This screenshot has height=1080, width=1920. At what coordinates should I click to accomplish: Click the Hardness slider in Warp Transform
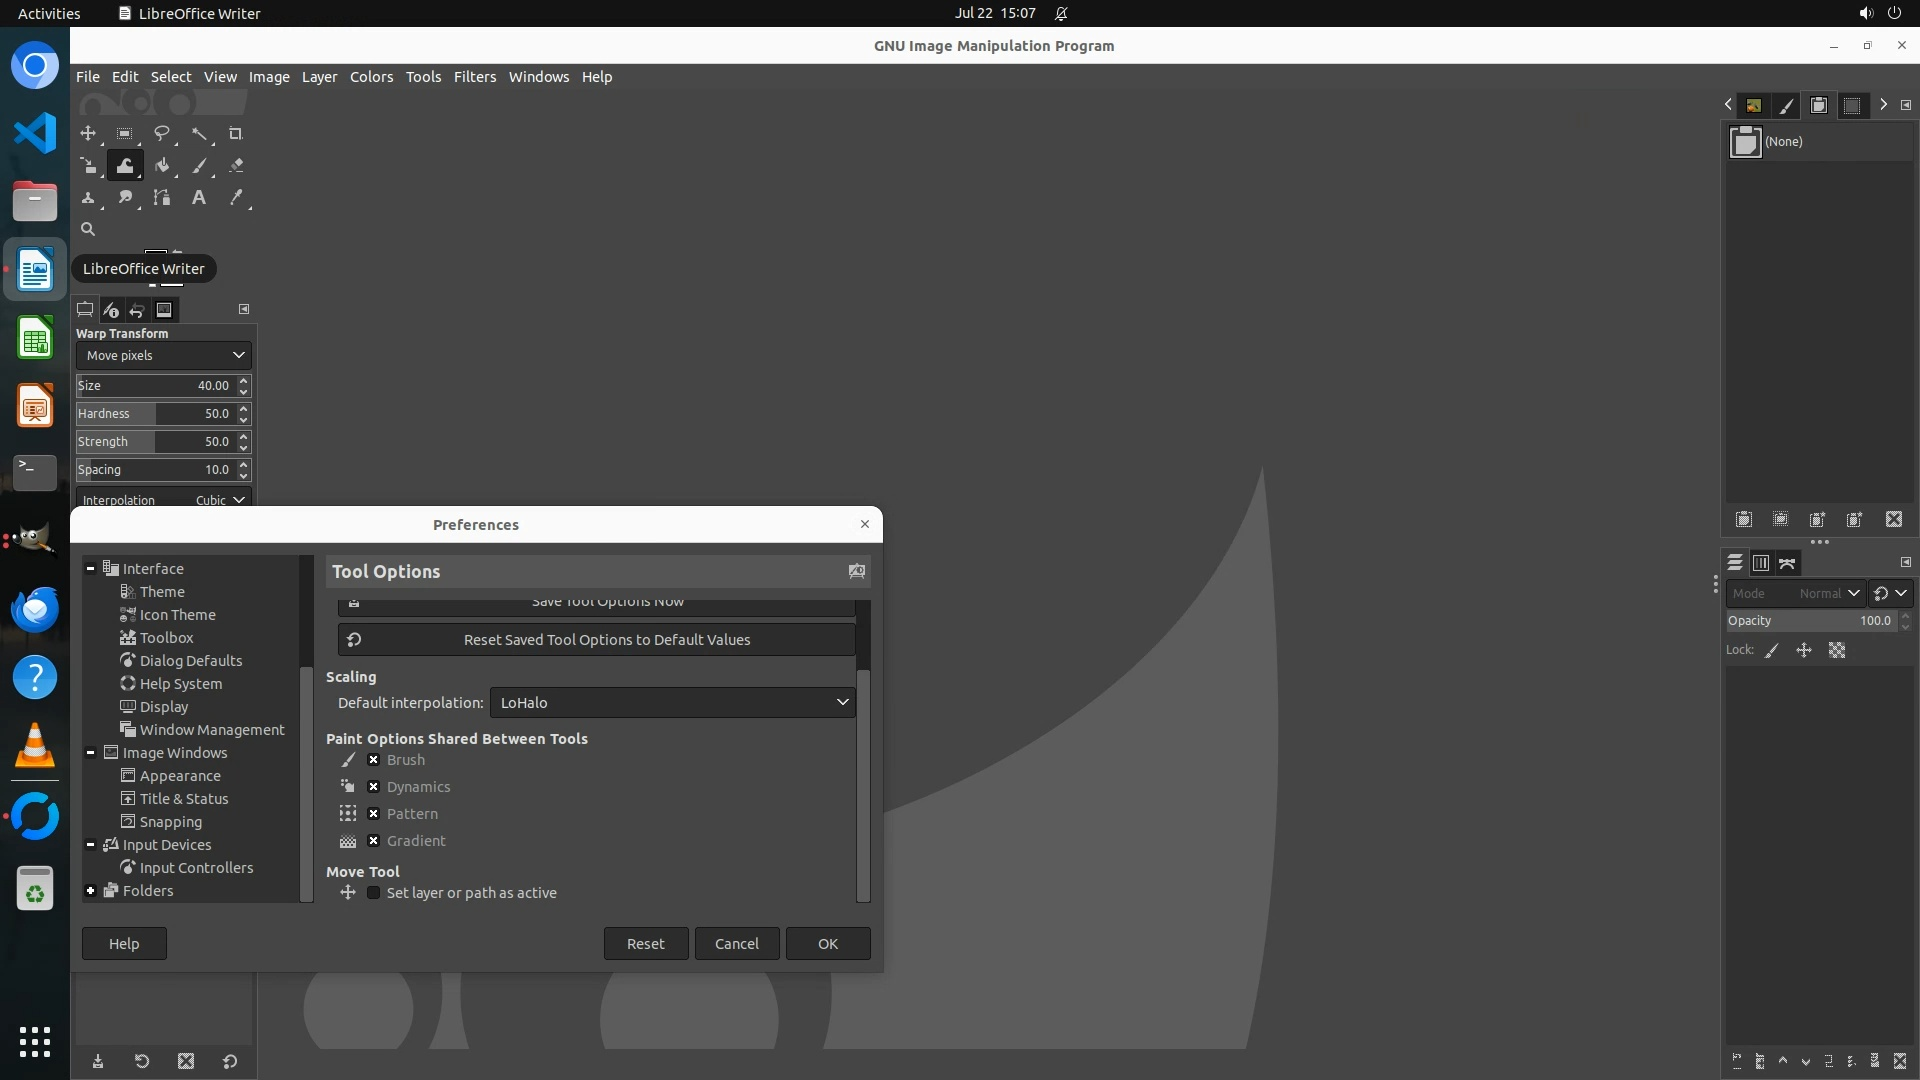click(155, 414)
